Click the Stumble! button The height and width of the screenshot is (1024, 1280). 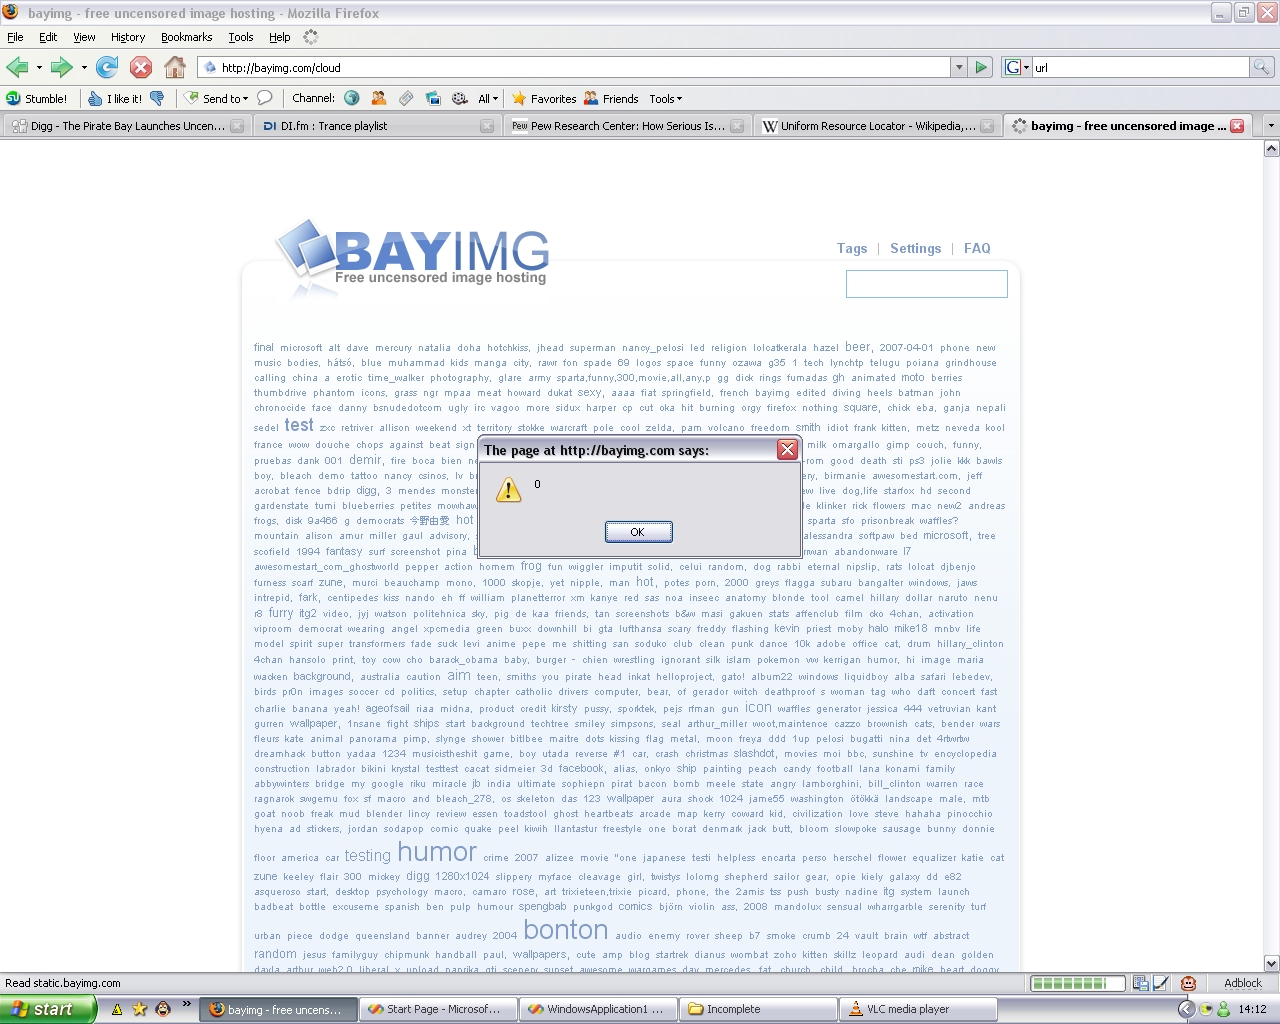(37, 98)
